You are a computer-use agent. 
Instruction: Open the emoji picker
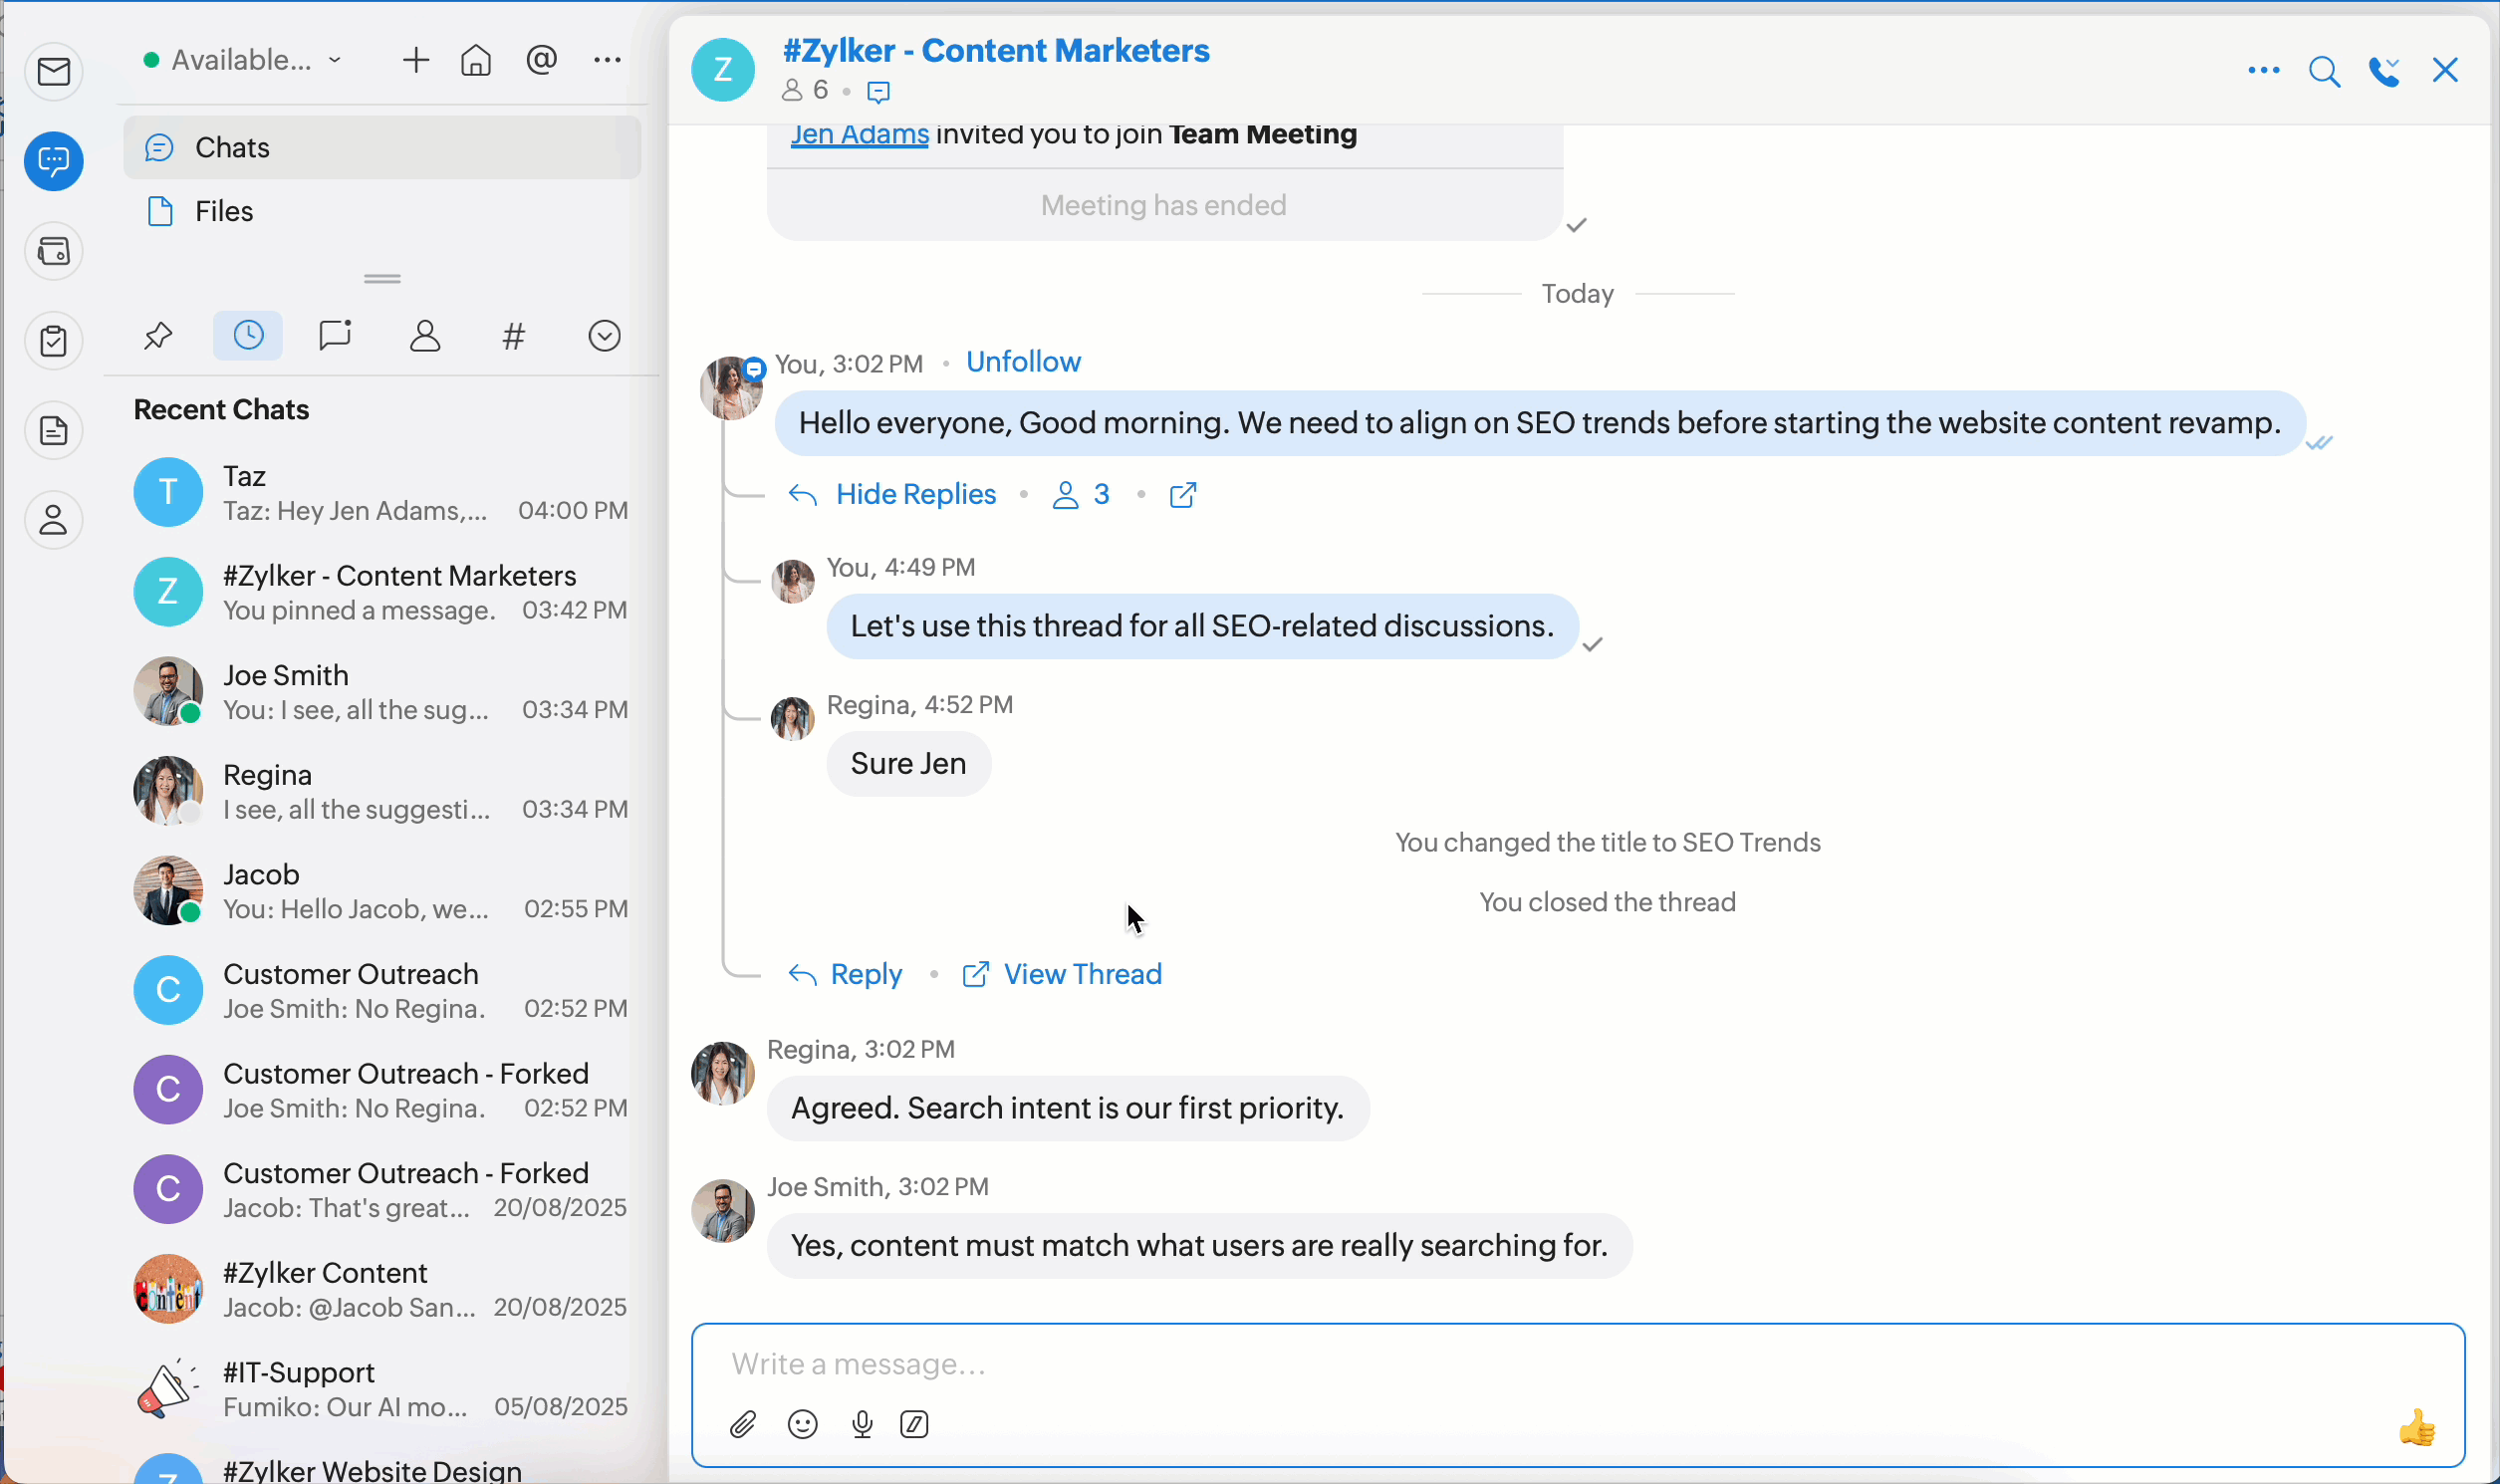(803, 1424)
